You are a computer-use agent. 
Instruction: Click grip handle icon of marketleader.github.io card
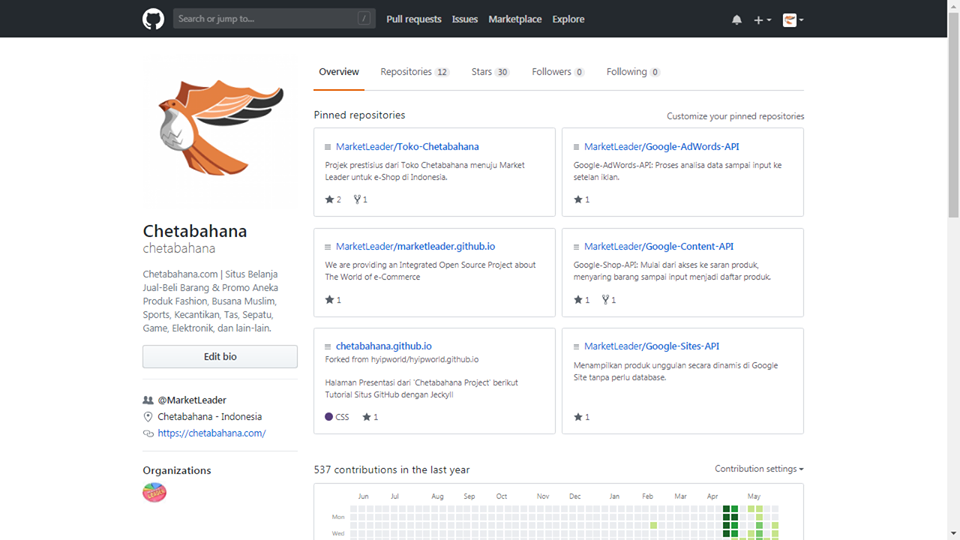click(x=328, y=247)
